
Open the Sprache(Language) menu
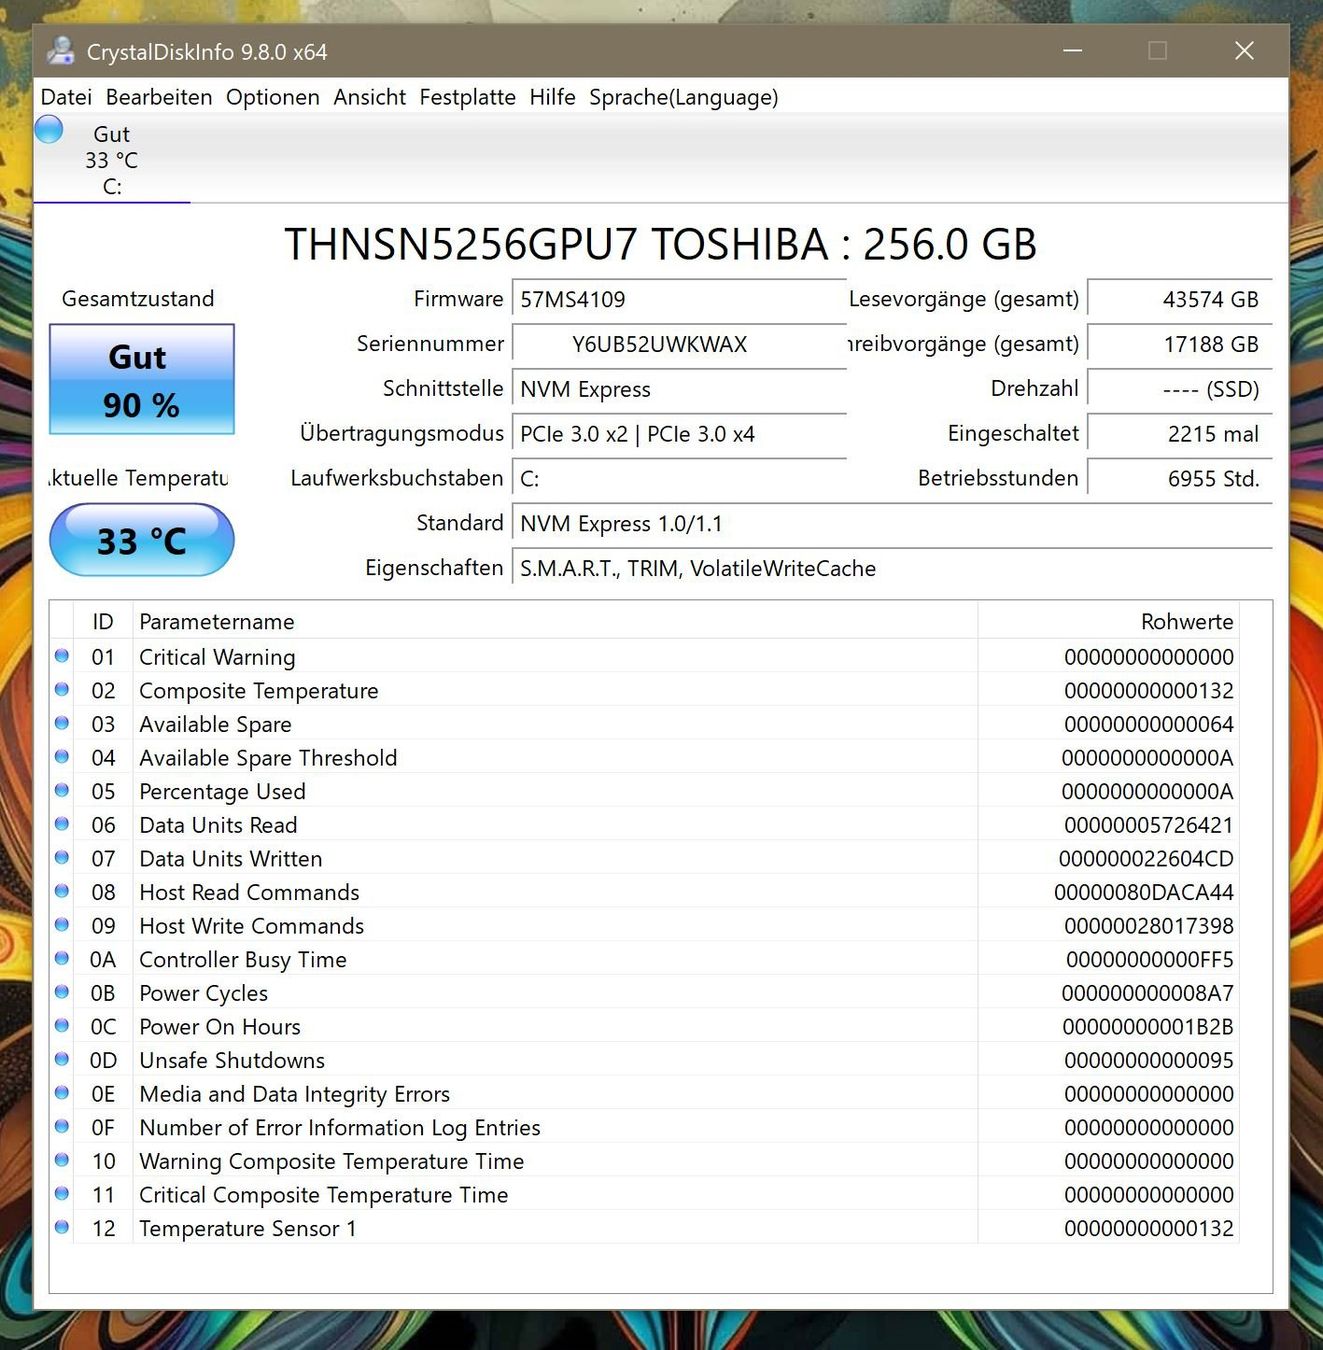pyautogui.click(x=684, y=97)
